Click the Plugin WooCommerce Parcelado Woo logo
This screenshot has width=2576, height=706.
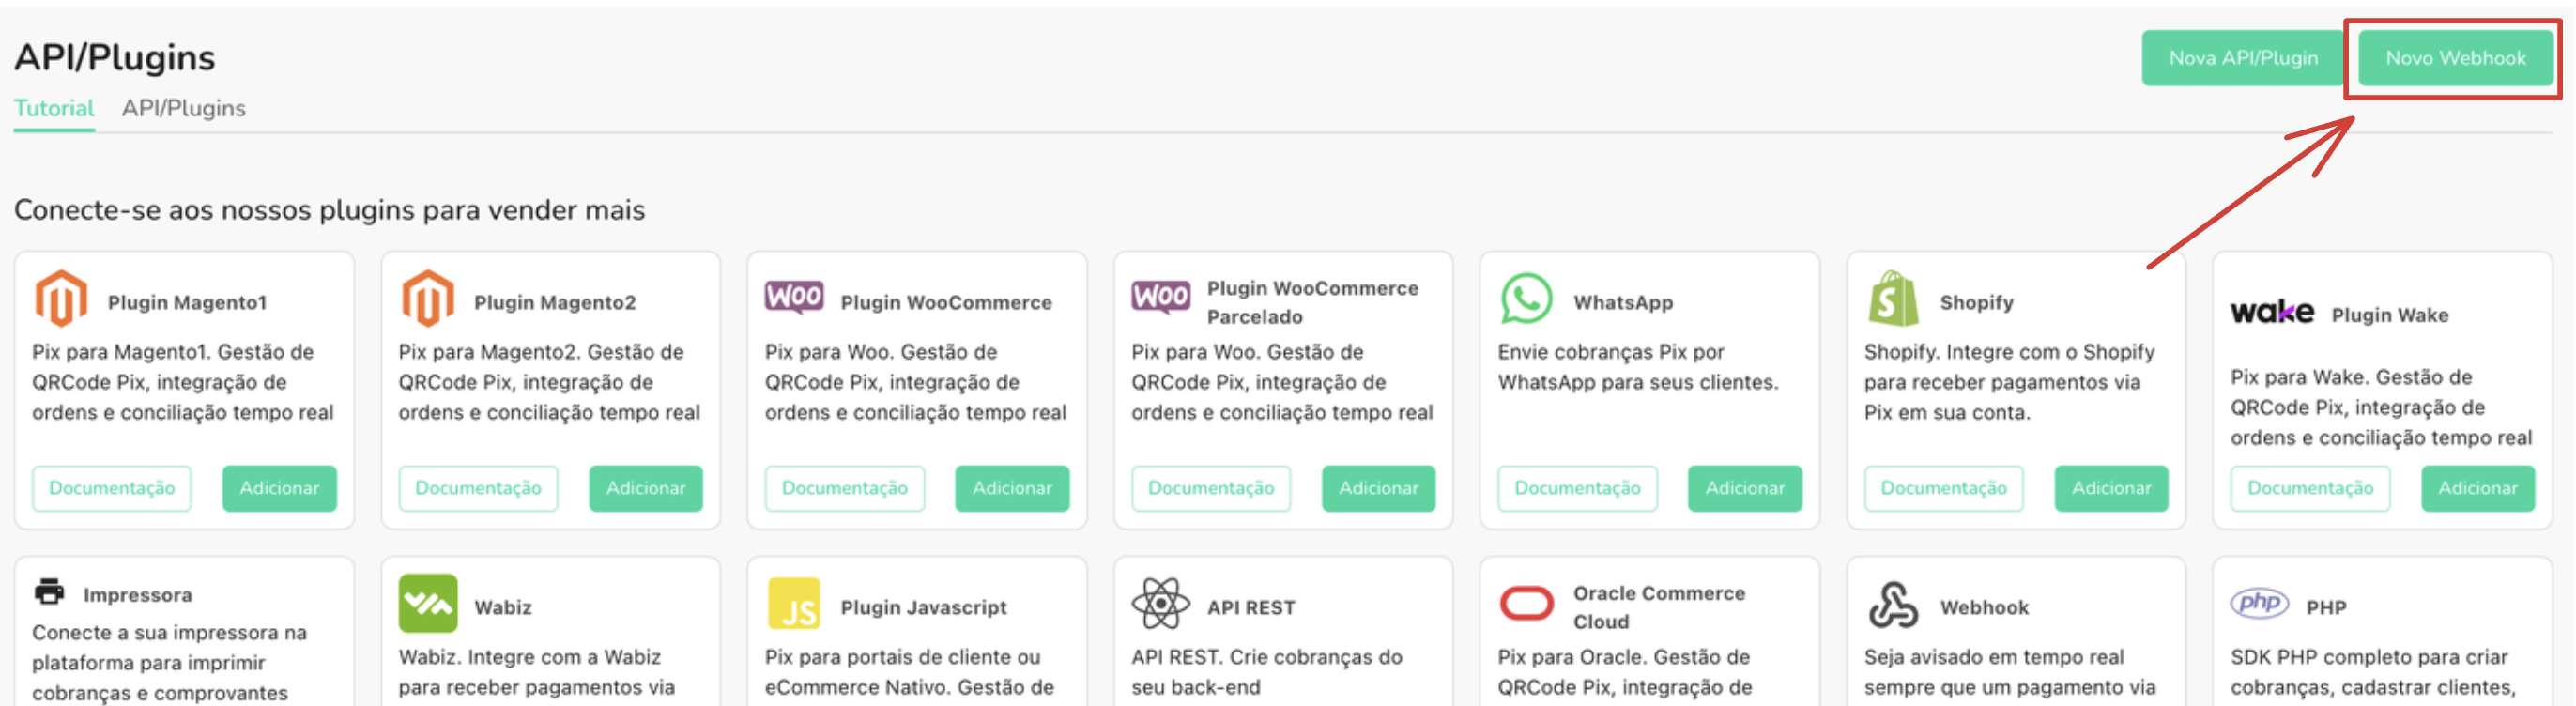coord(1160,297)
